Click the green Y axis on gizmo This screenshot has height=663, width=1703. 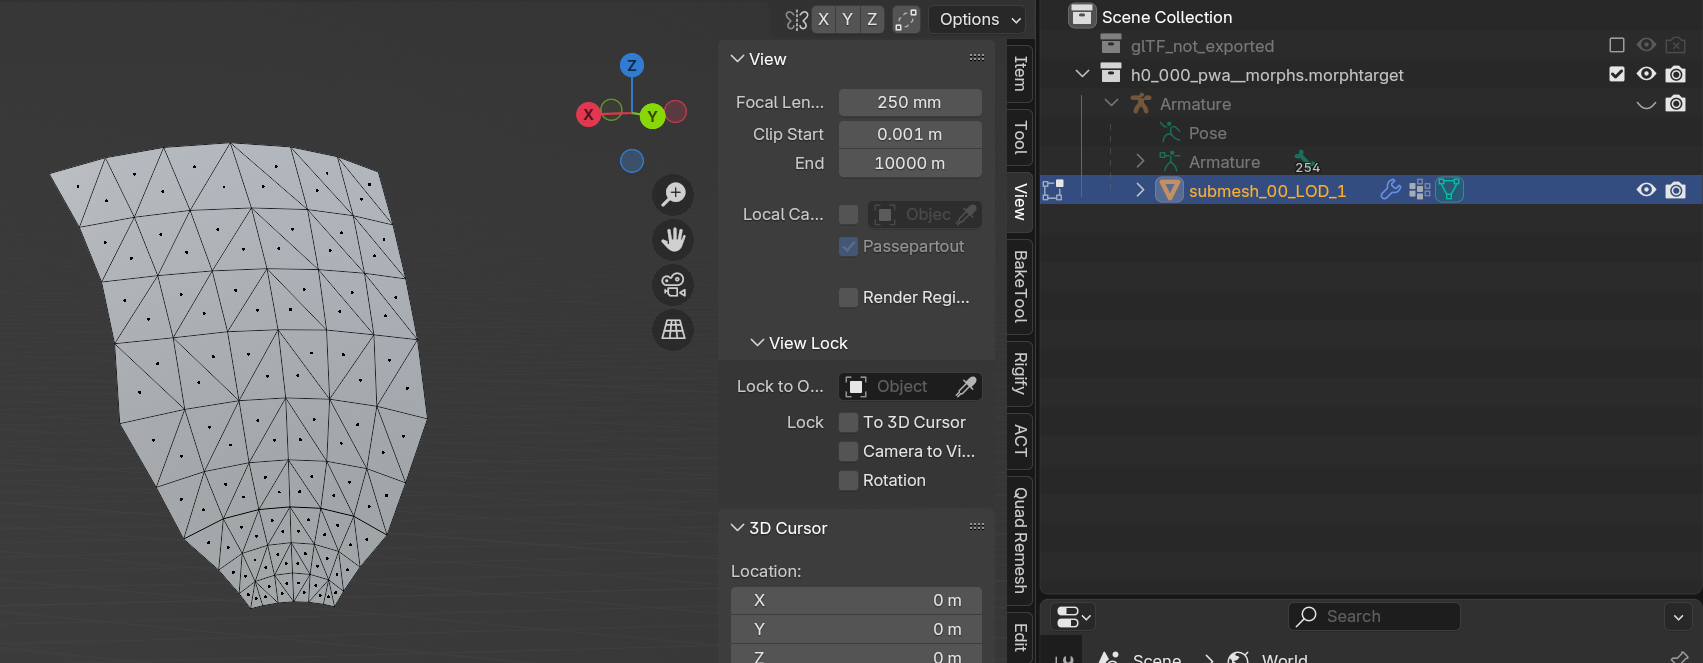652,116
